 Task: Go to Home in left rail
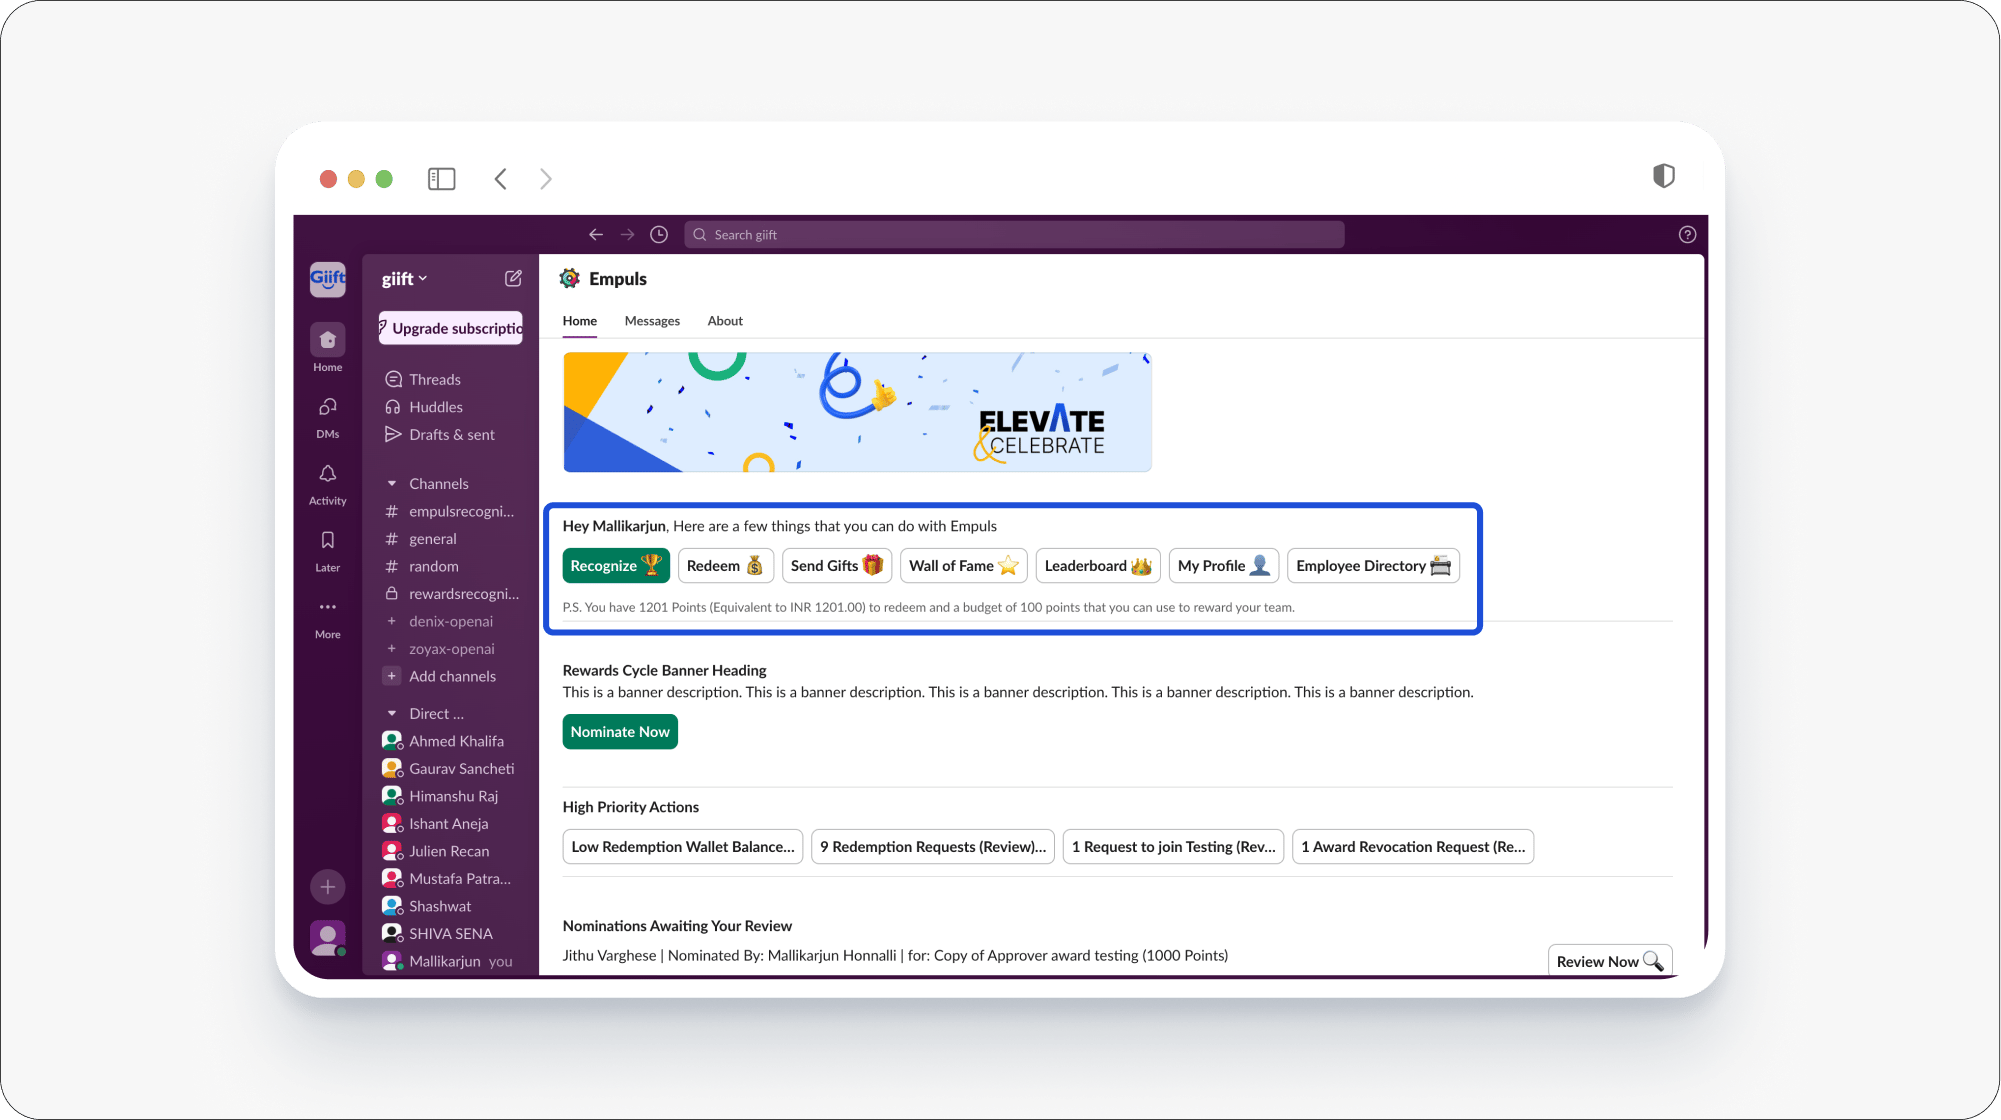click(327, 348)
